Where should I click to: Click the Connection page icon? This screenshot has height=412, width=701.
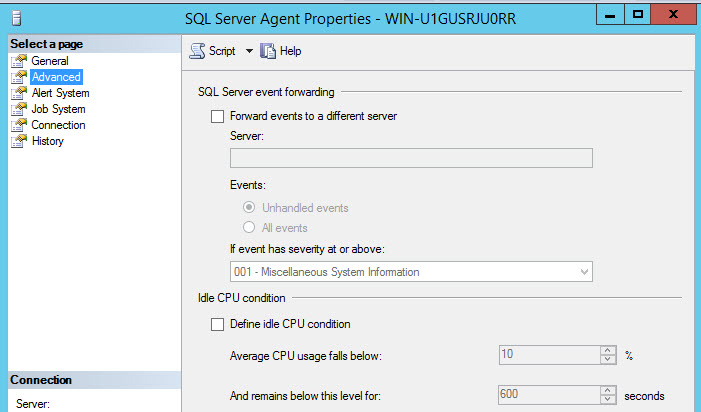point(18,125)
